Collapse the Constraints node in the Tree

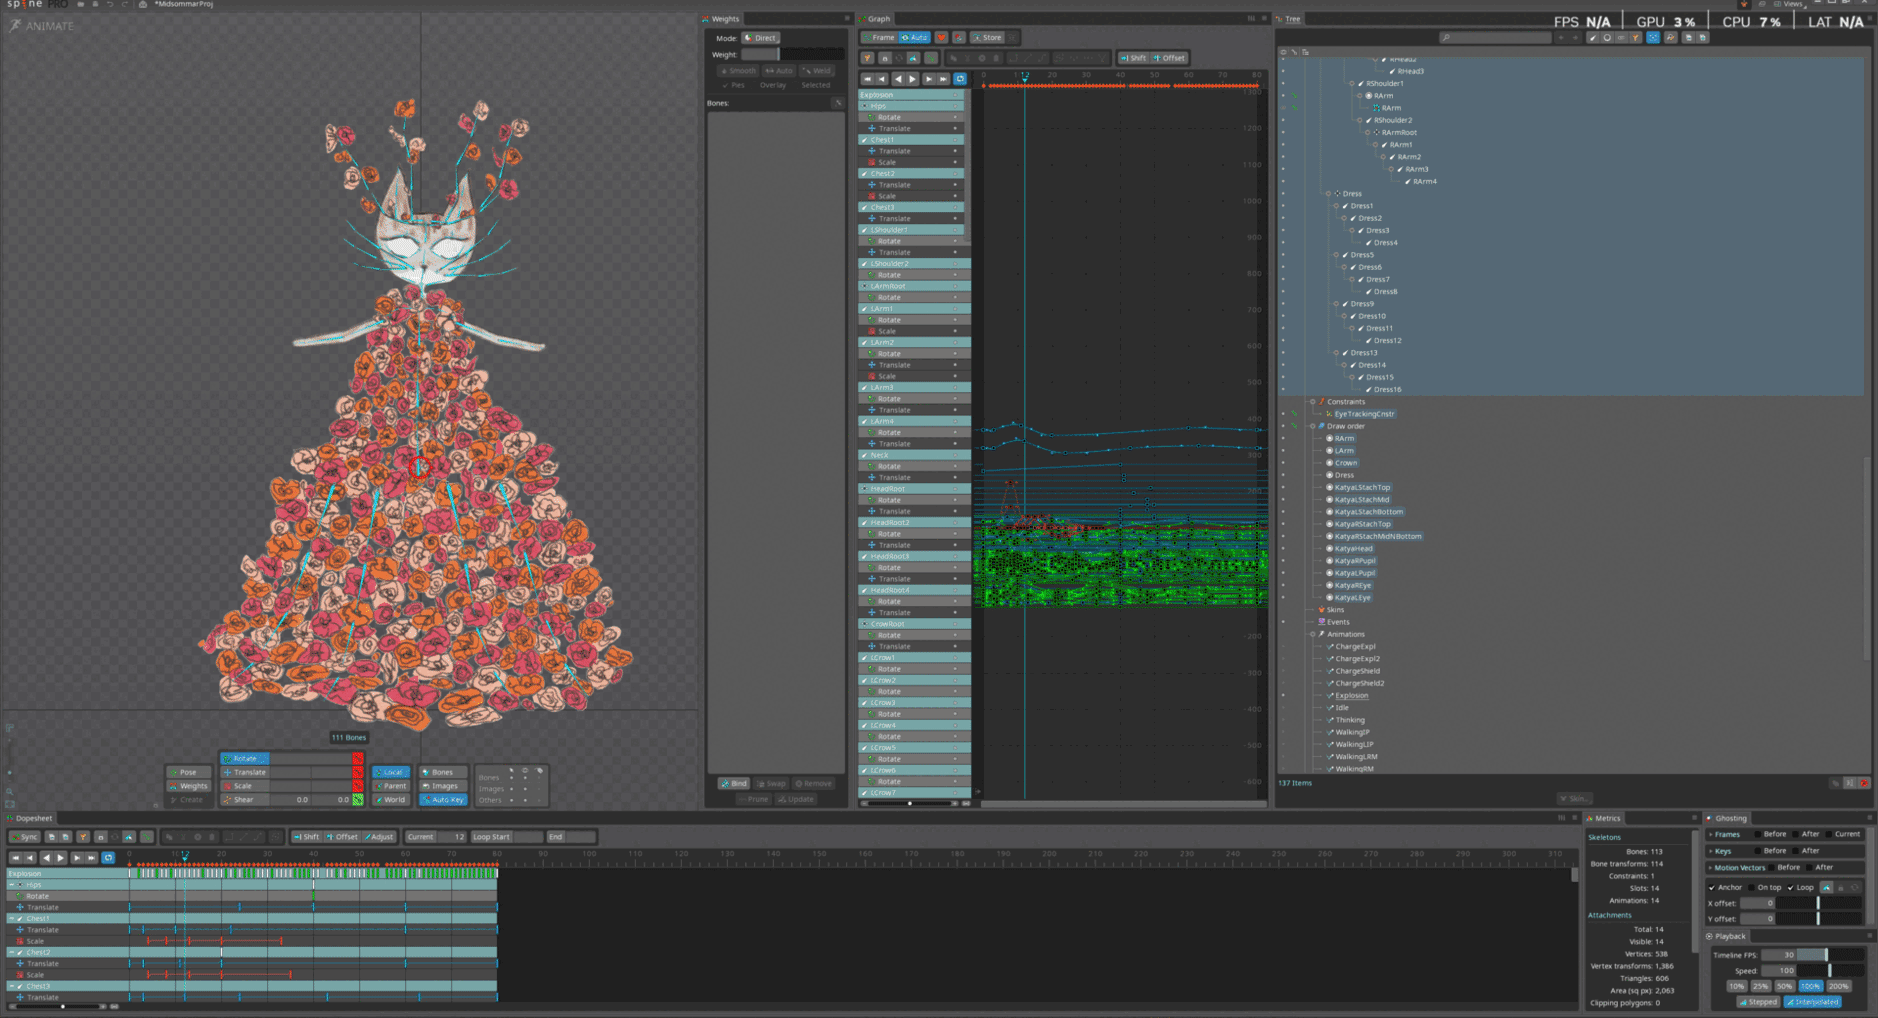click(1312, 402)
